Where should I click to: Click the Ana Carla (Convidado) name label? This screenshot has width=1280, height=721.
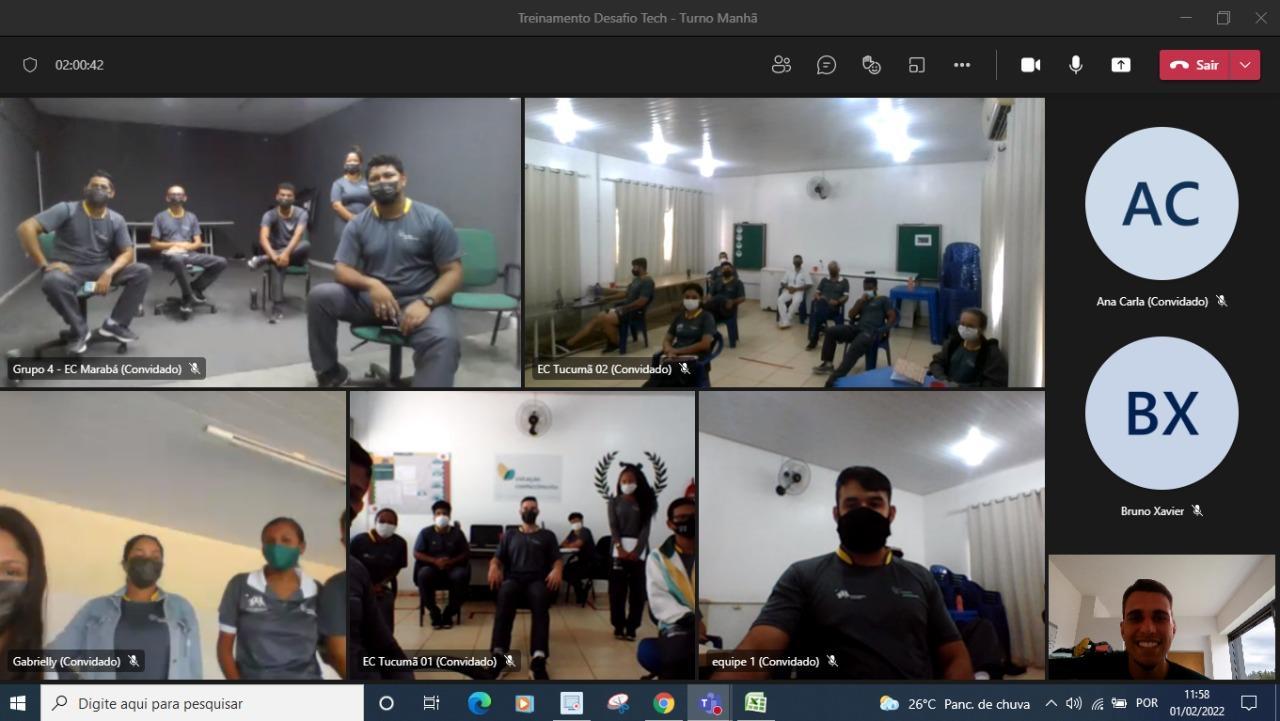tap(1152, 301)
